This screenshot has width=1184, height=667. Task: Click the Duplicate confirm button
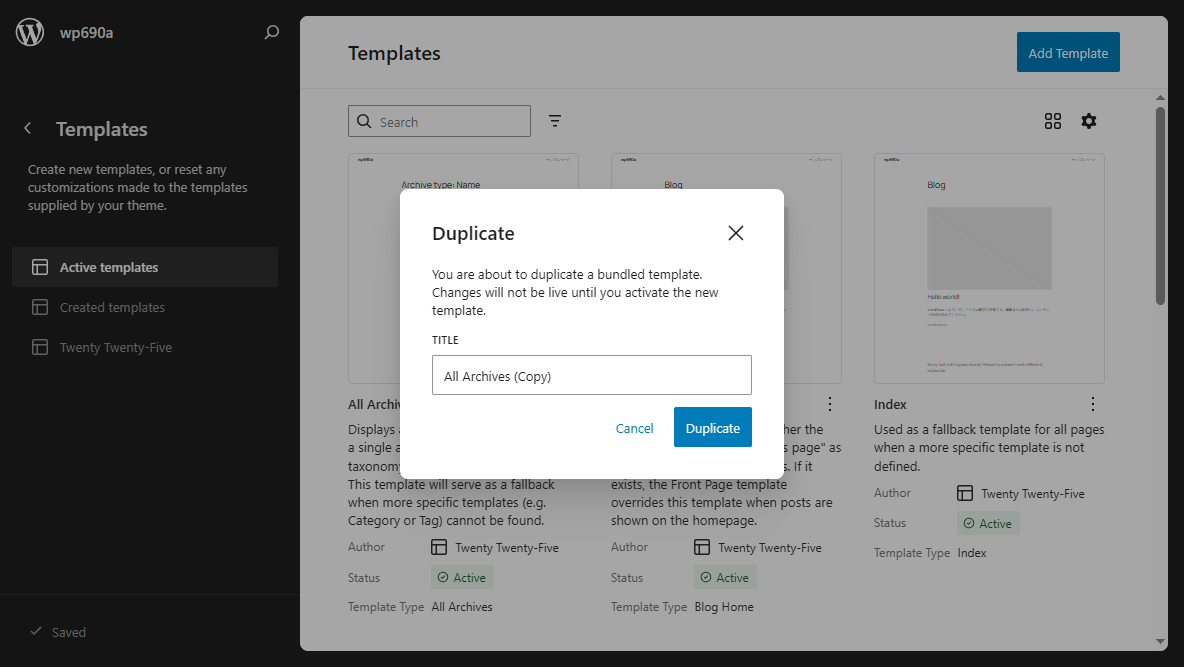tap(712, 428)
